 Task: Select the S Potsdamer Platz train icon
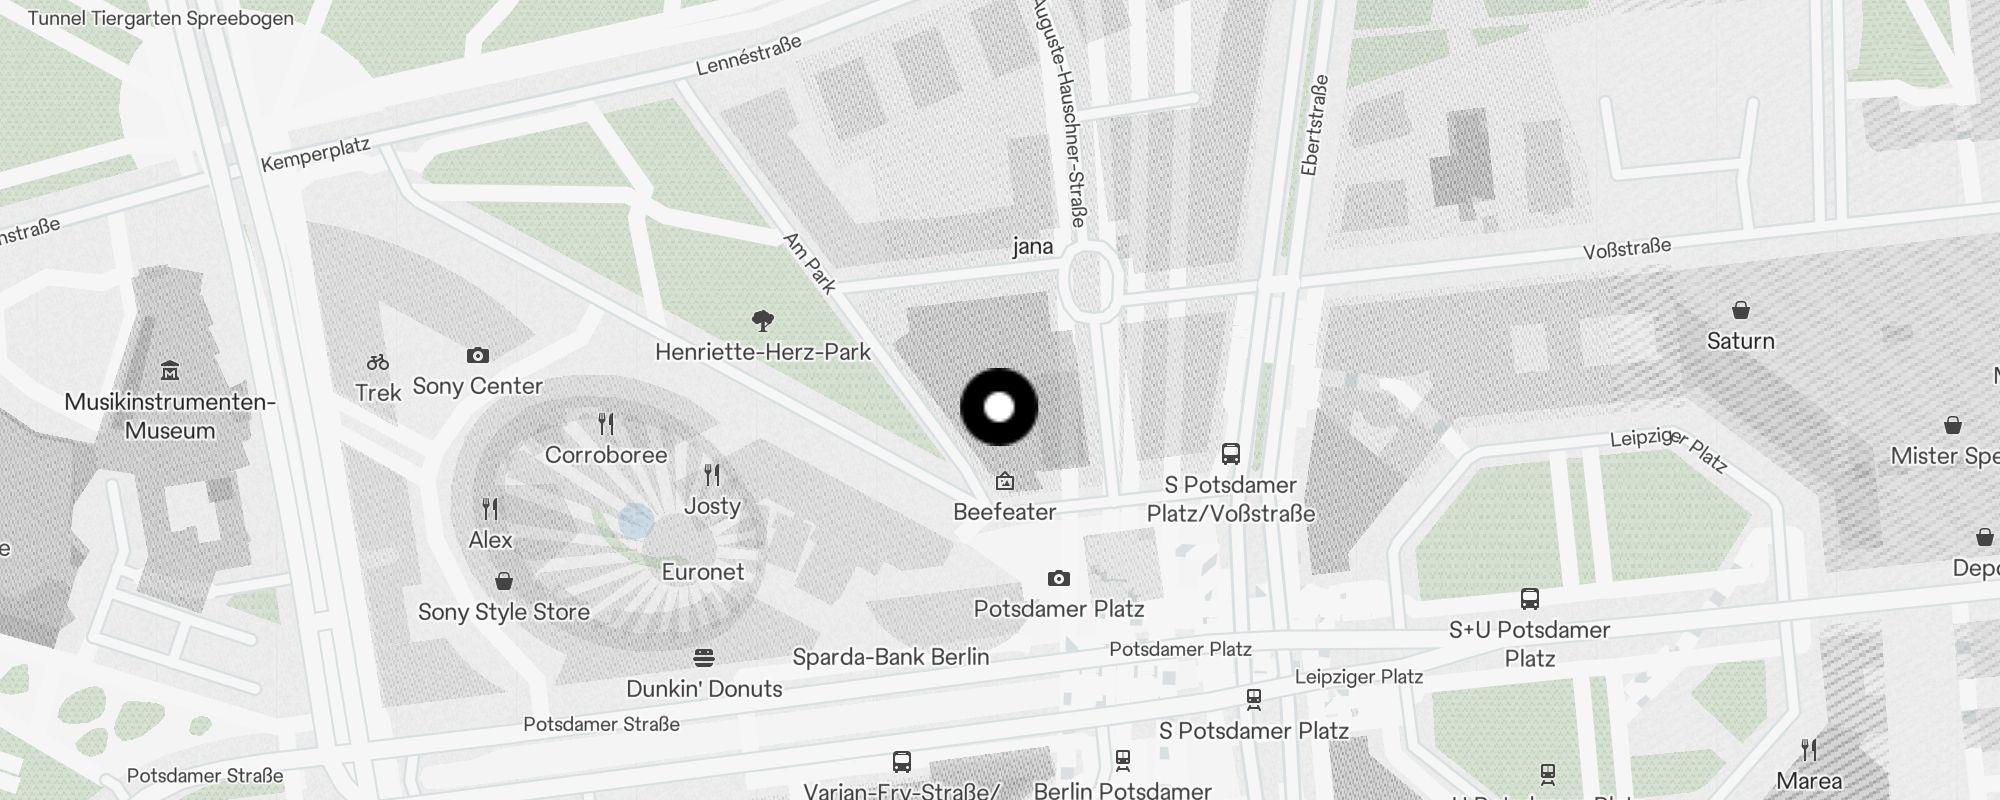(x=1254, y=699)
